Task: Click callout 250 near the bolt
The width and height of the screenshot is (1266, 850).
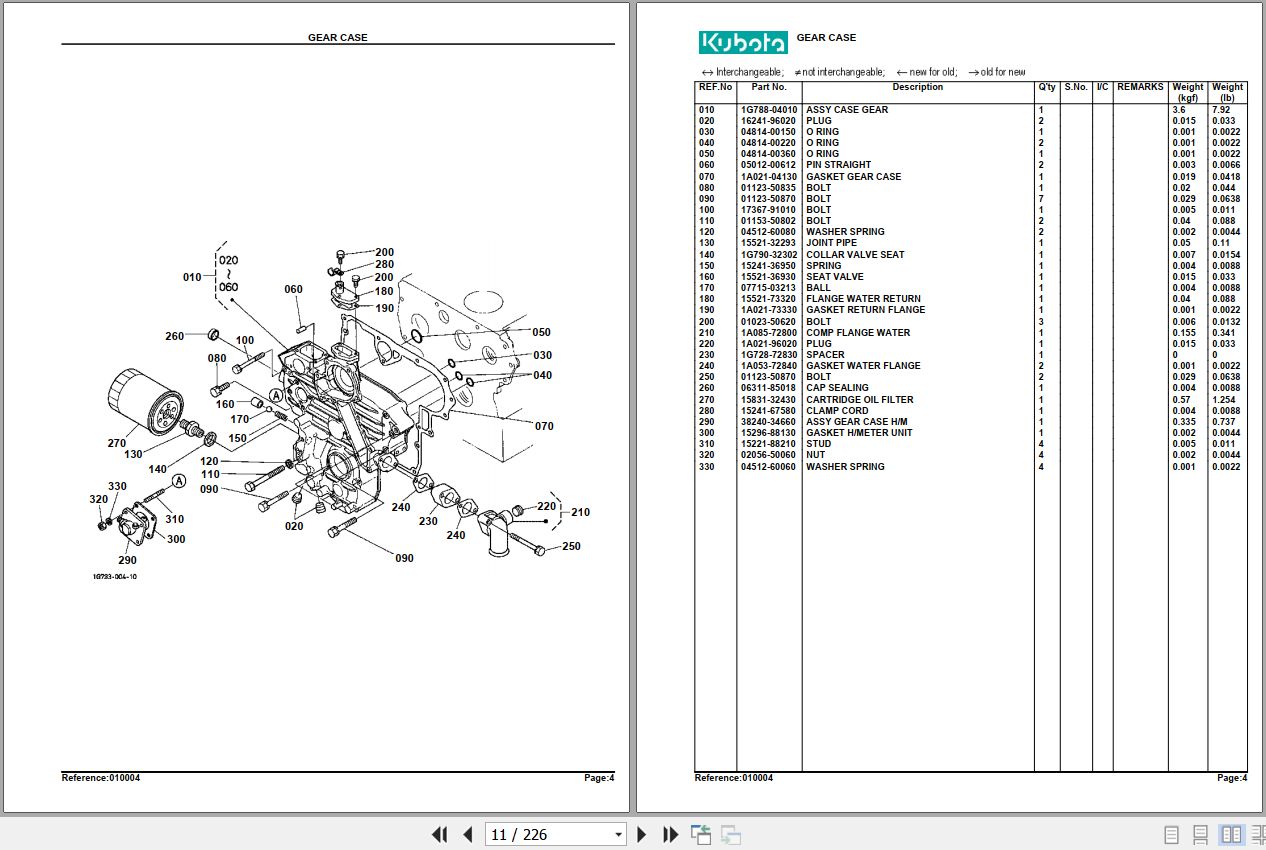Action: (x=571, y=546)
